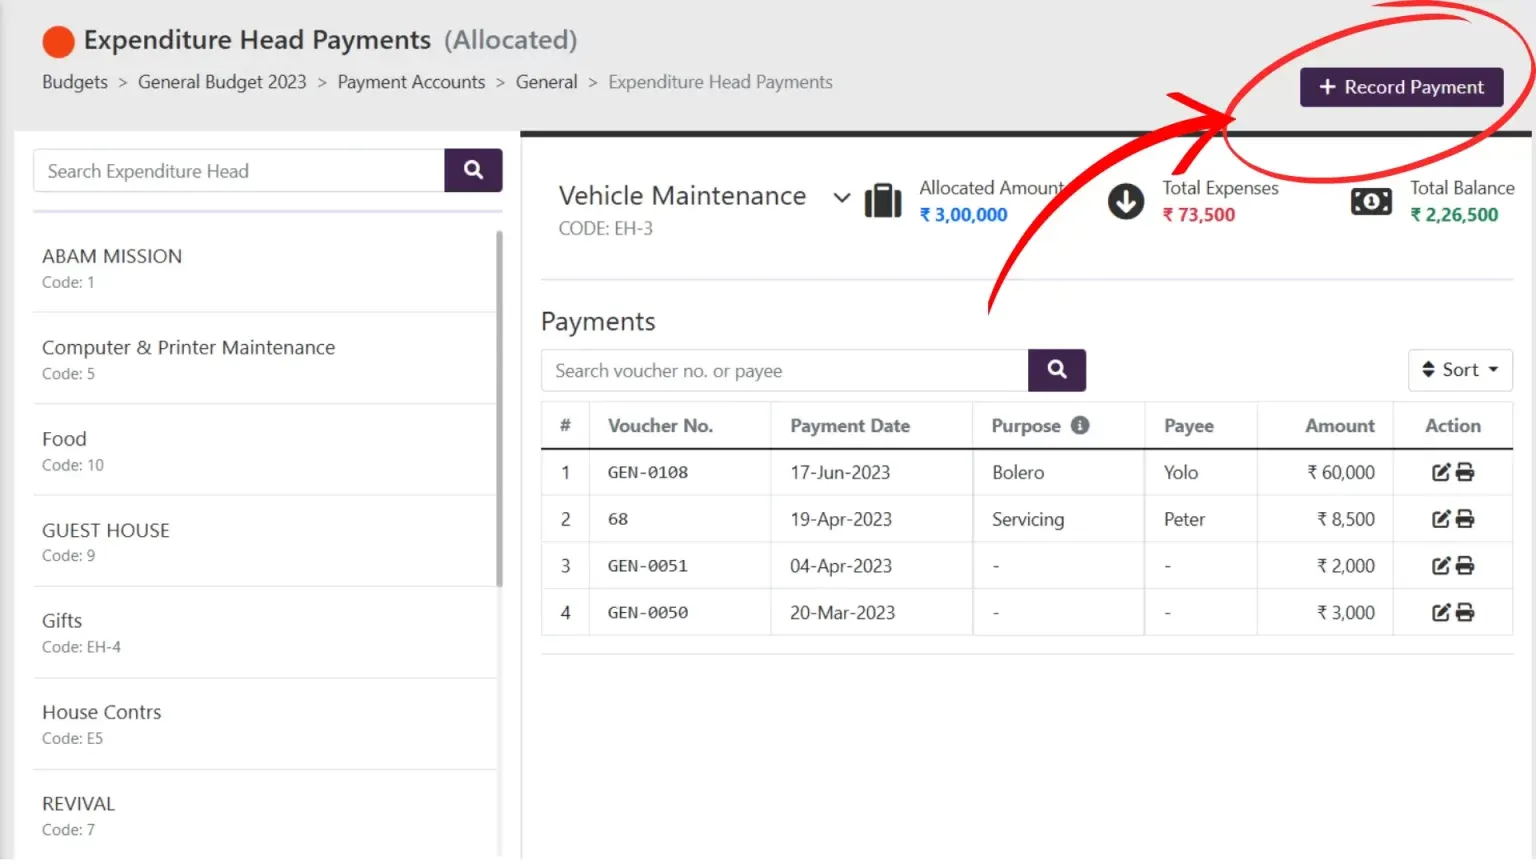Click Expenditure Head Payments breadcrumb
This screenshot has height=864, width=1536.
720,82
